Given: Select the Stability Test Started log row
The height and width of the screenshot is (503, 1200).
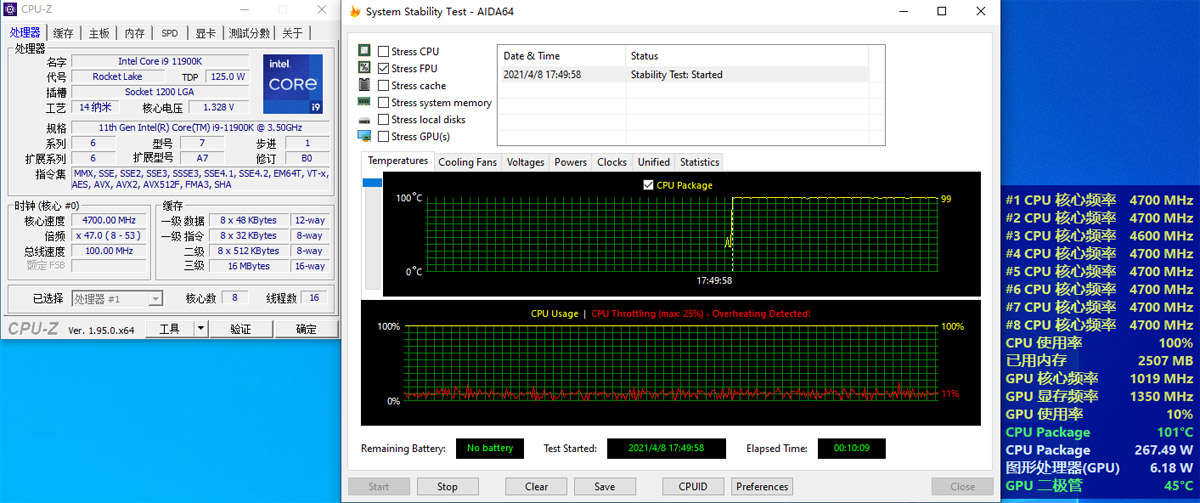Looking at the screenshot, I should (690, 74).
